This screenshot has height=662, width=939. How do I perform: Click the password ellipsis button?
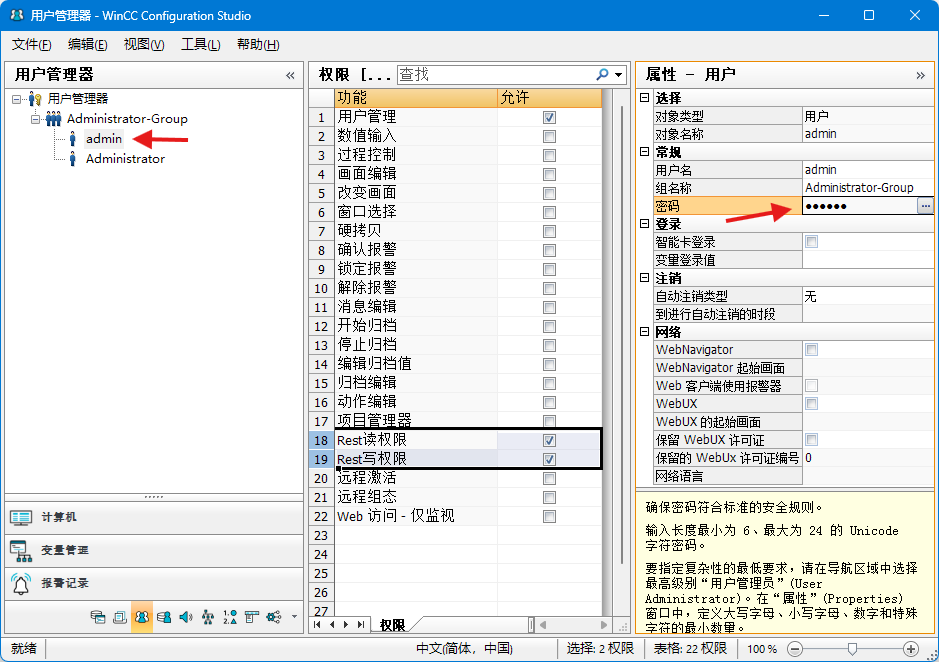[925, 206]
